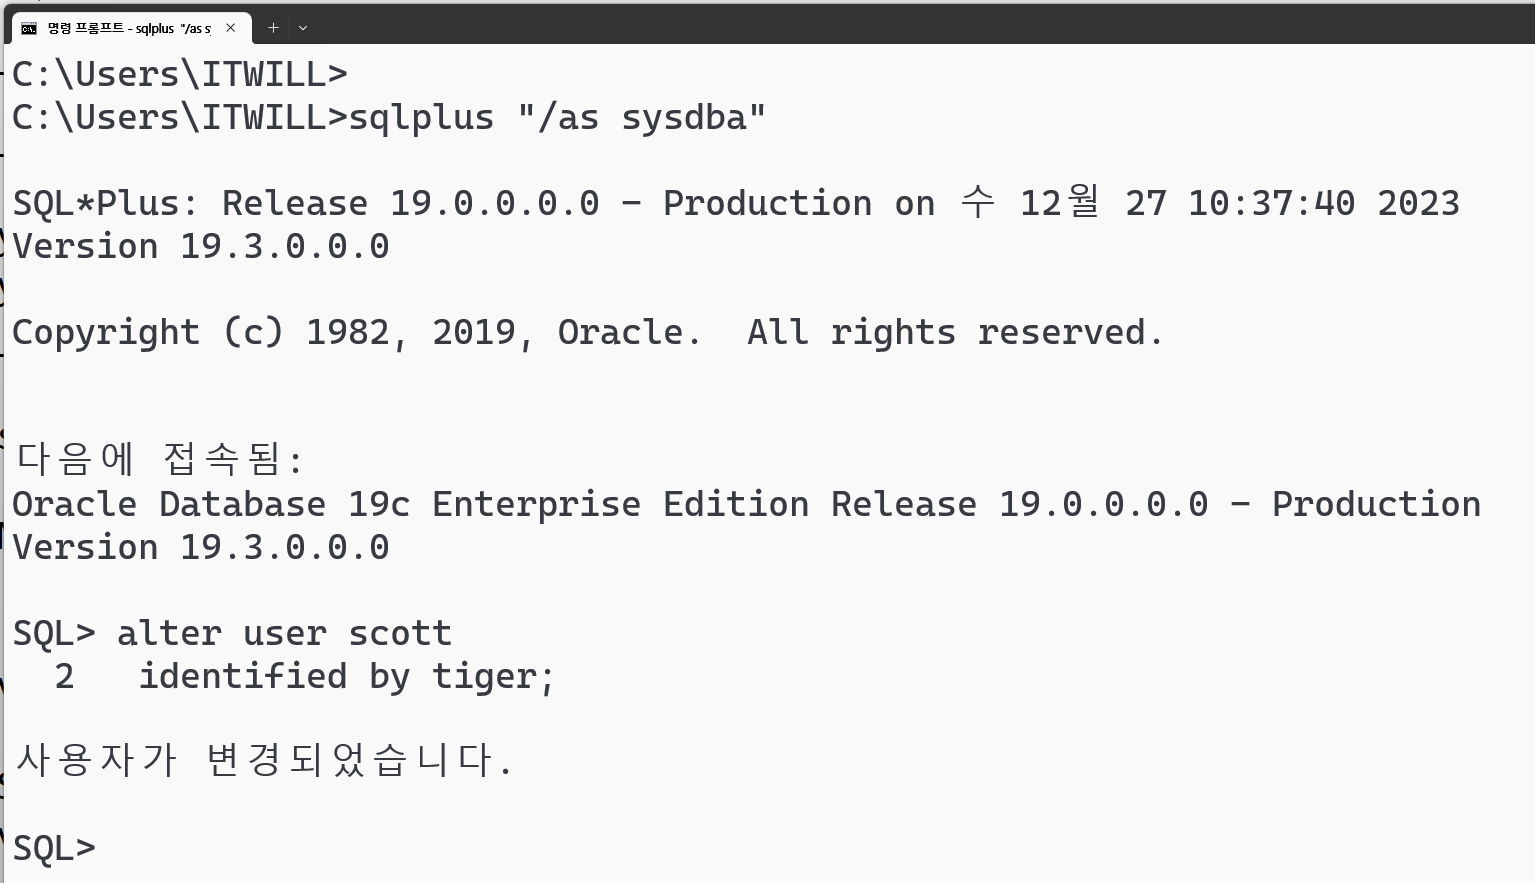This screenshot has height=883, width=1535.
Task: Click the 사용자가 변경되었습니다. message
Action: point(264,760)
